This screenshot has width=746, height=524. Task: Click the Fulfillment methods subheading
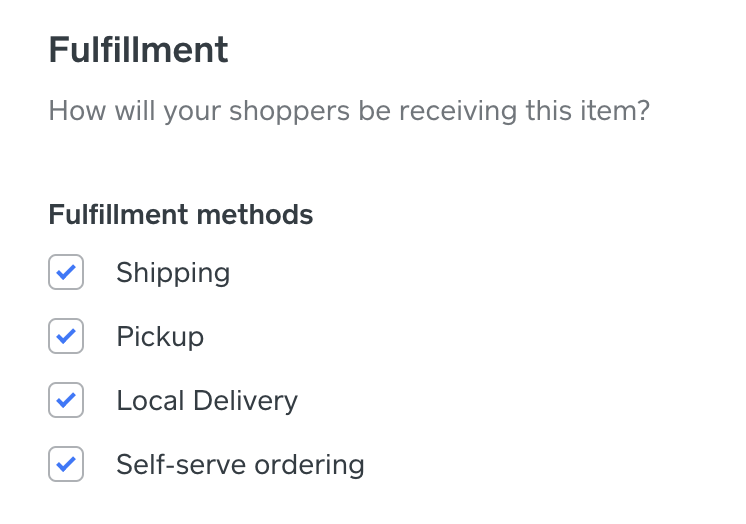[x=181, y=214]
